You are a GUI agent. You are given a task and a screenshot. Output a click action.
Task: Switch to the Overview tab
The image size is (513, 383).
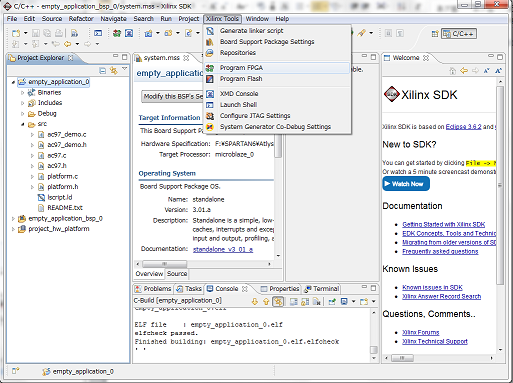pos(149,274)
